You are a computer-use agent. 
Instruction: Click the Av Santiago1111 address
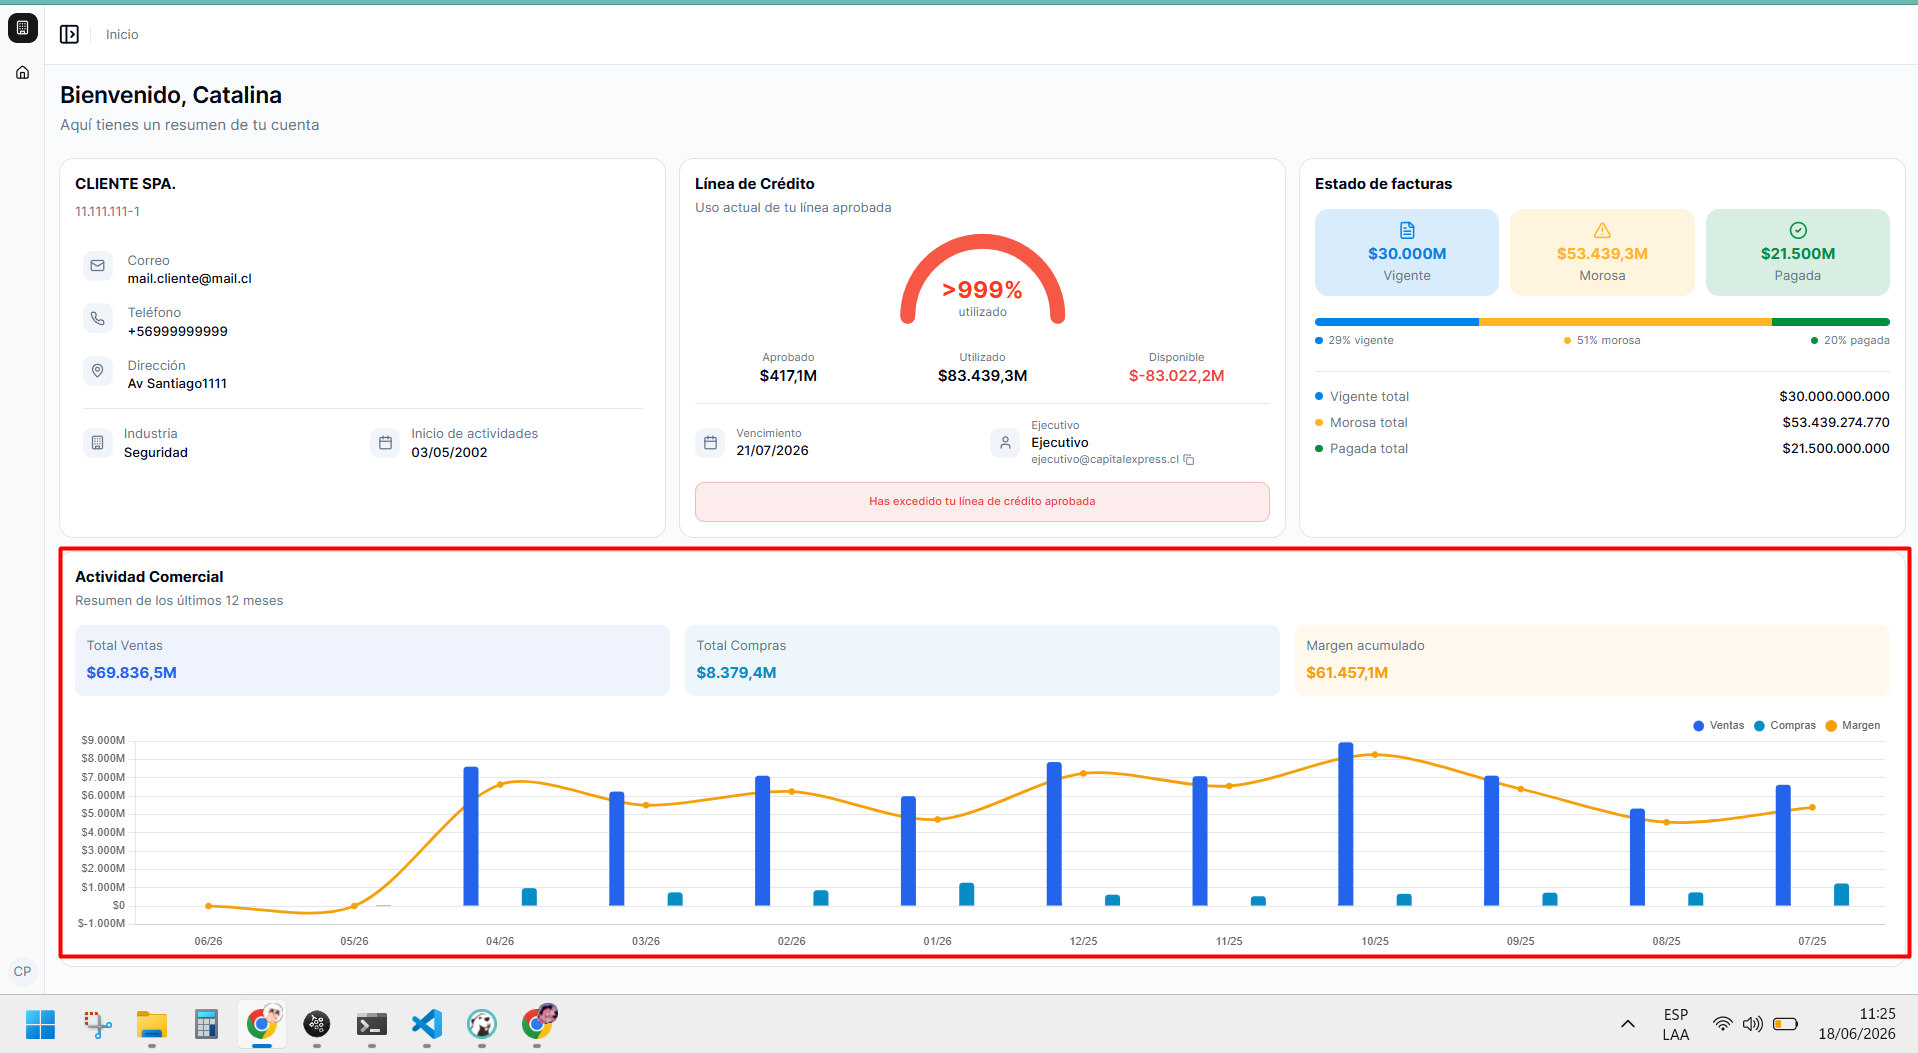pyautogui.click(x=177, y=384)
